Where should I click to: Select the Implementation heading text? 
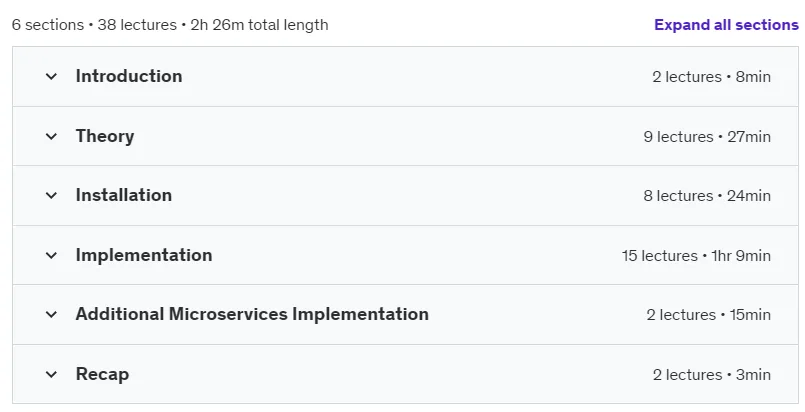click(144, 255)
